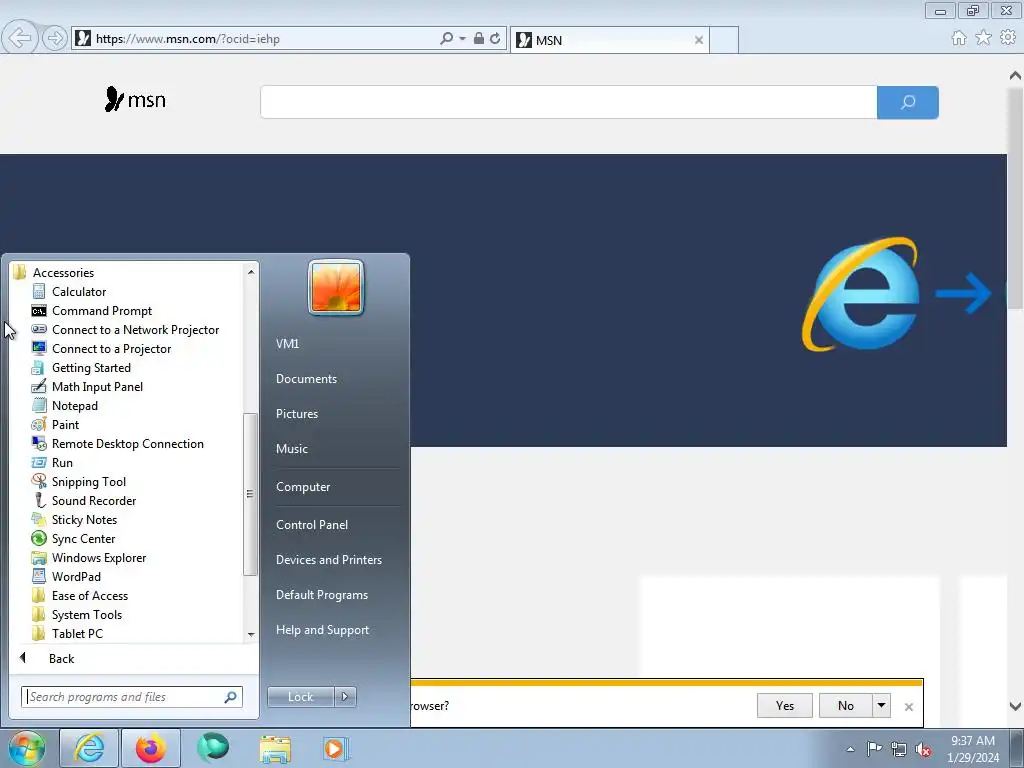Image resolution: width=1024 pixels, height=768 pixels.
Task: Go back in Internet Explorer
Action: coord(20,38)
